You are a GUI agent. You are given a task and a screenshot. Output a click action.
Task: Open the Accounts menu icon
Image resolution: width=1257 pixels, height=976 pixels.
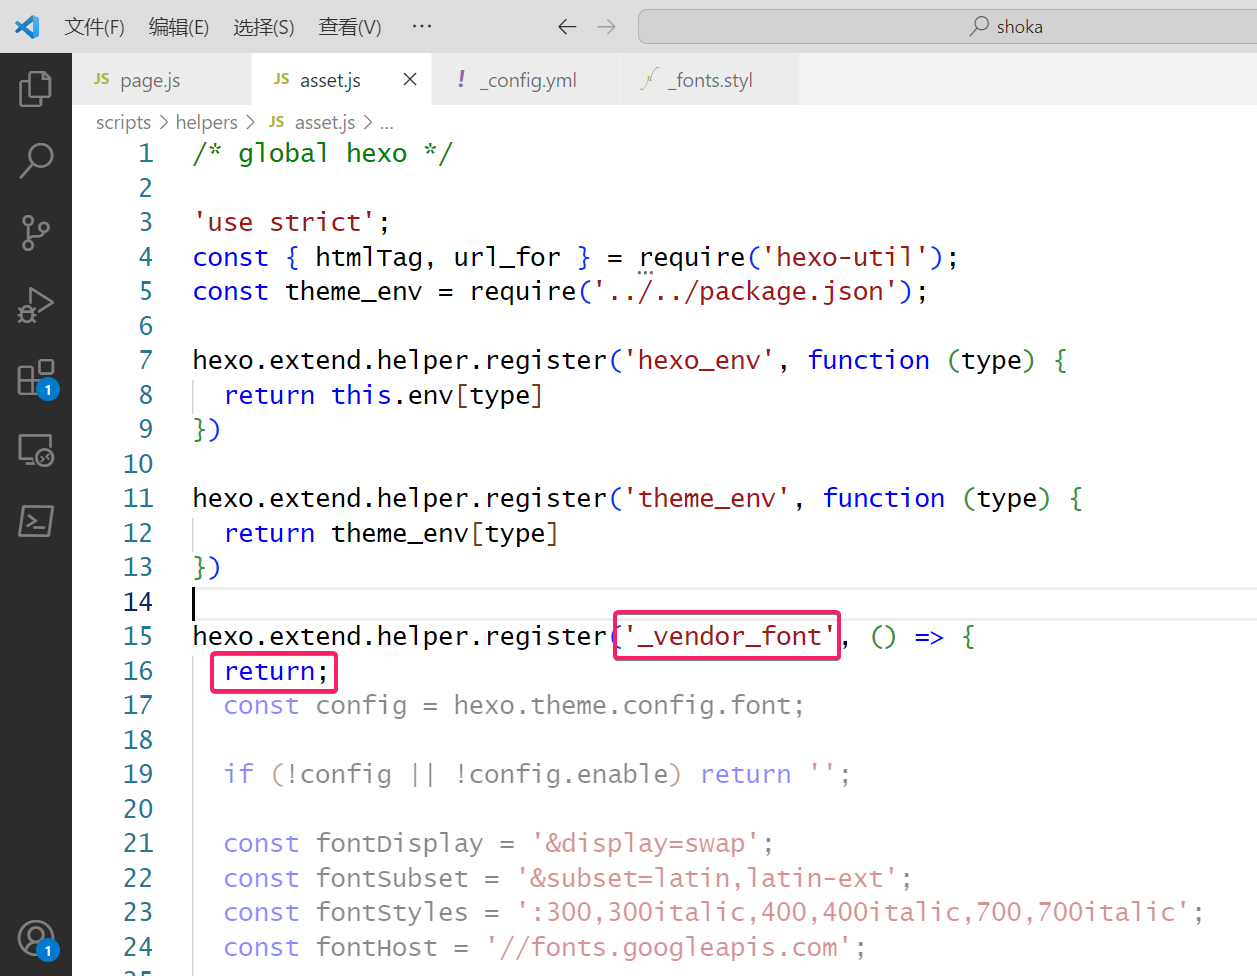(36, 939)
